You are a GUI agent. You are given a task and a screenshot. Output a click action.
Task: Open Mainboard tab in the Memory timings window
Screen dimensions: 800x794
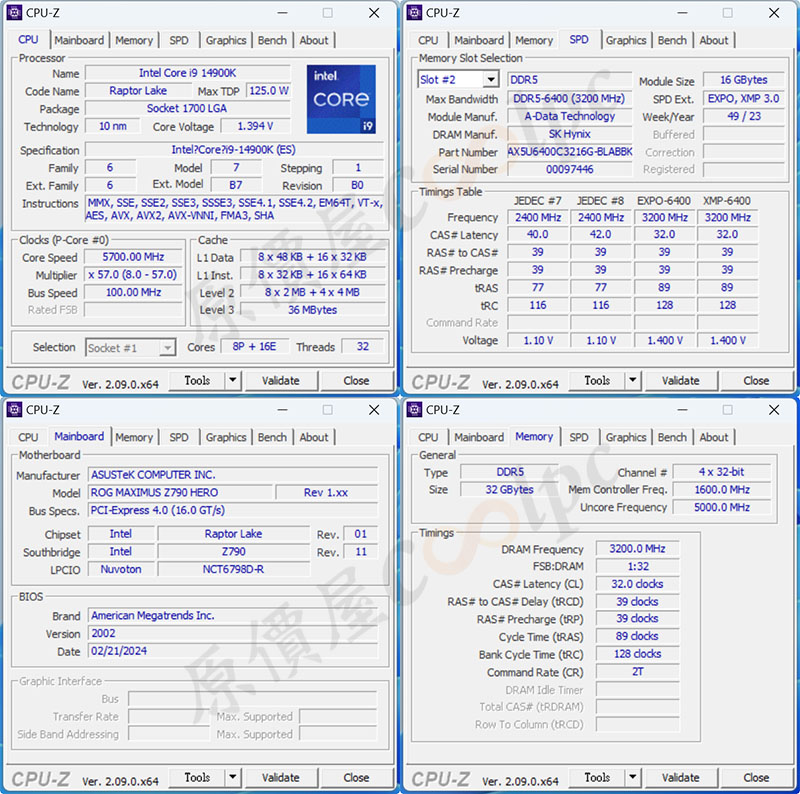click(x=479, y=437)
